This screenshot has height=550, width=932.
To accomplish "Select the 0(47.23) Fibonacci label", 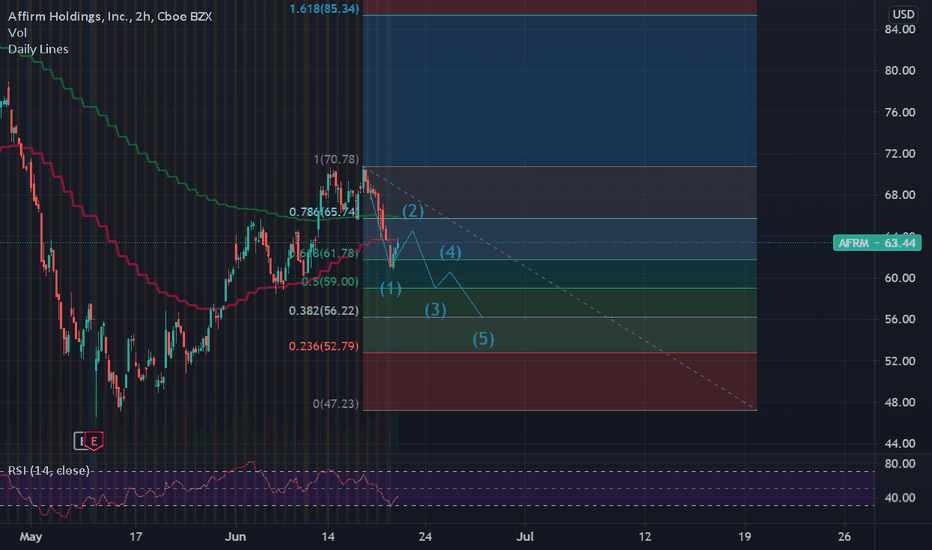I will (336, 404).
